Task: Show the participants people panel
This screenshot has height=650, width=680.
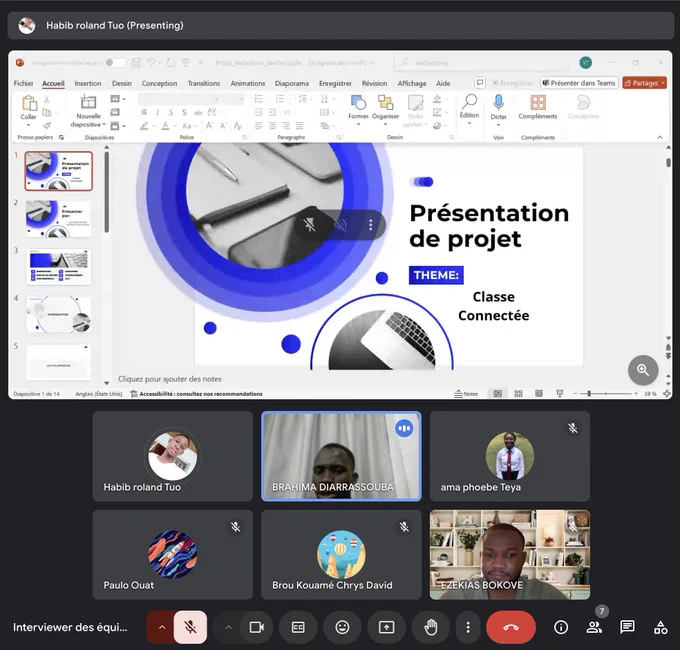Action: pyautogui.click(x=594, y=627)
